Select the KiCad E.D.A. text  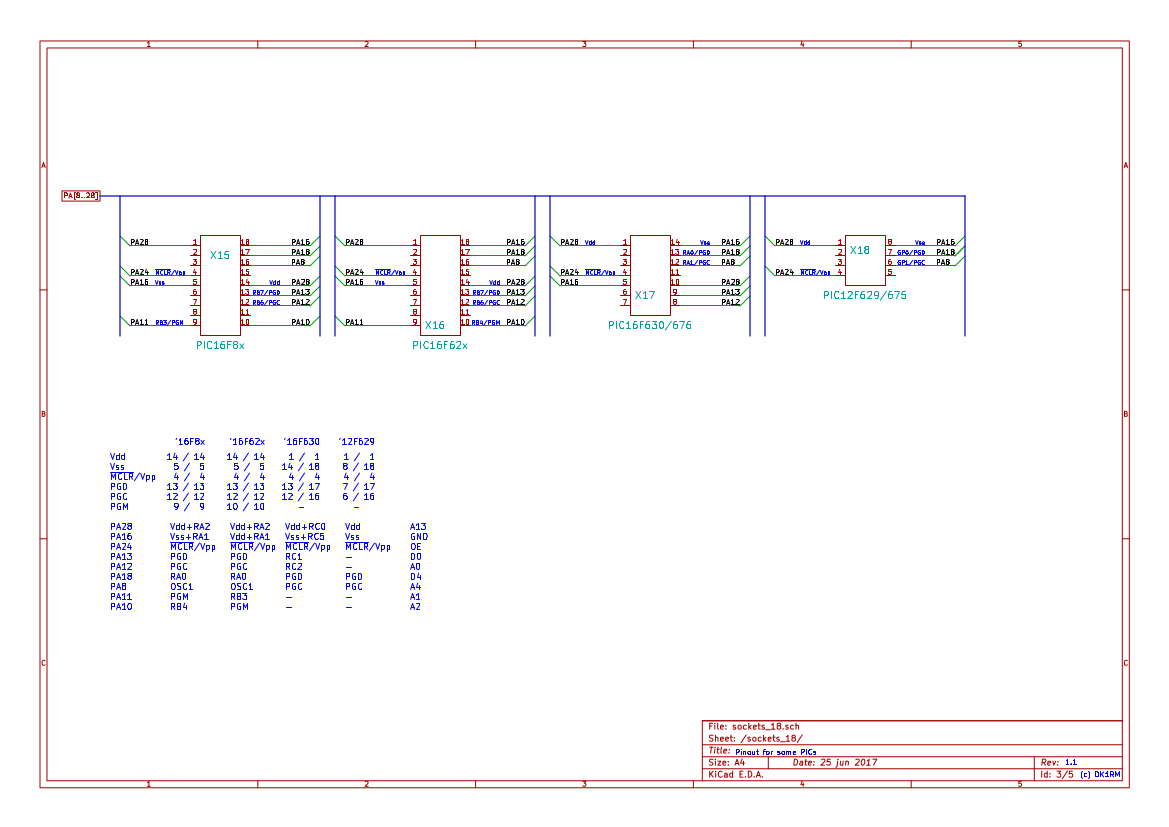coord(735,775)
